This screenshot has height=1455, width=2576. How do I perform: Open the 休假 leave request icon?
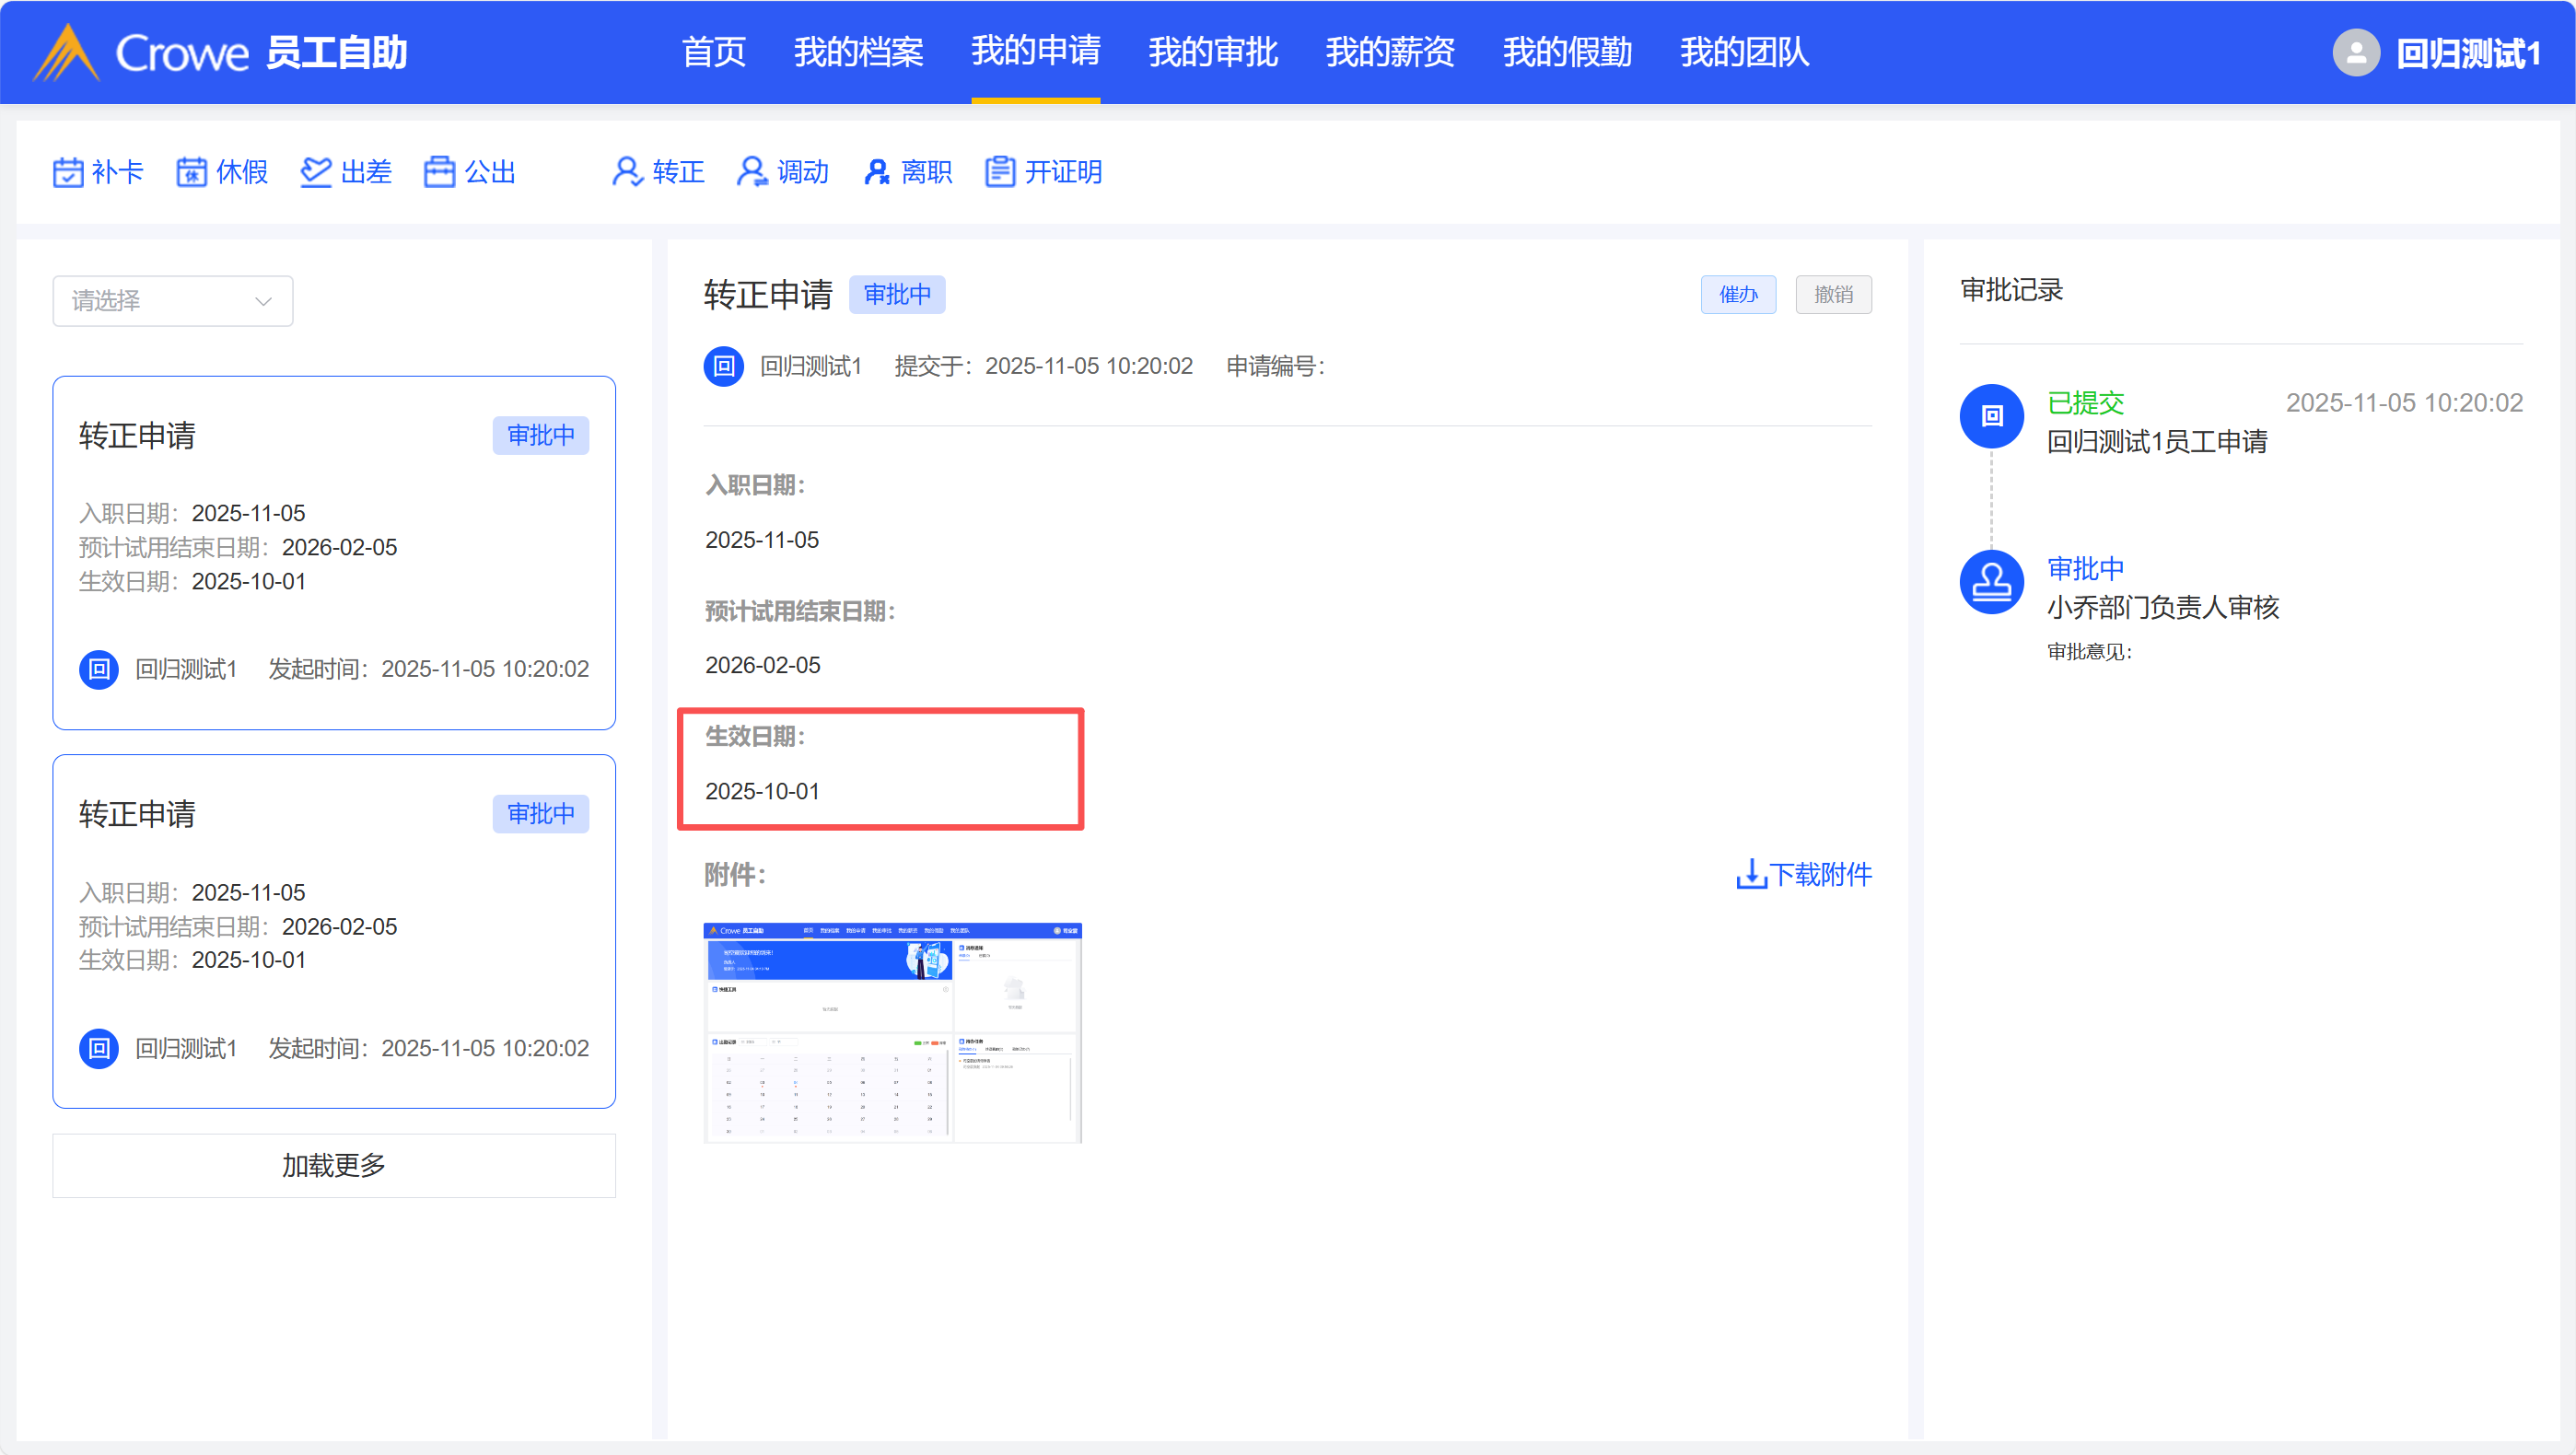[x=191, y=172]
